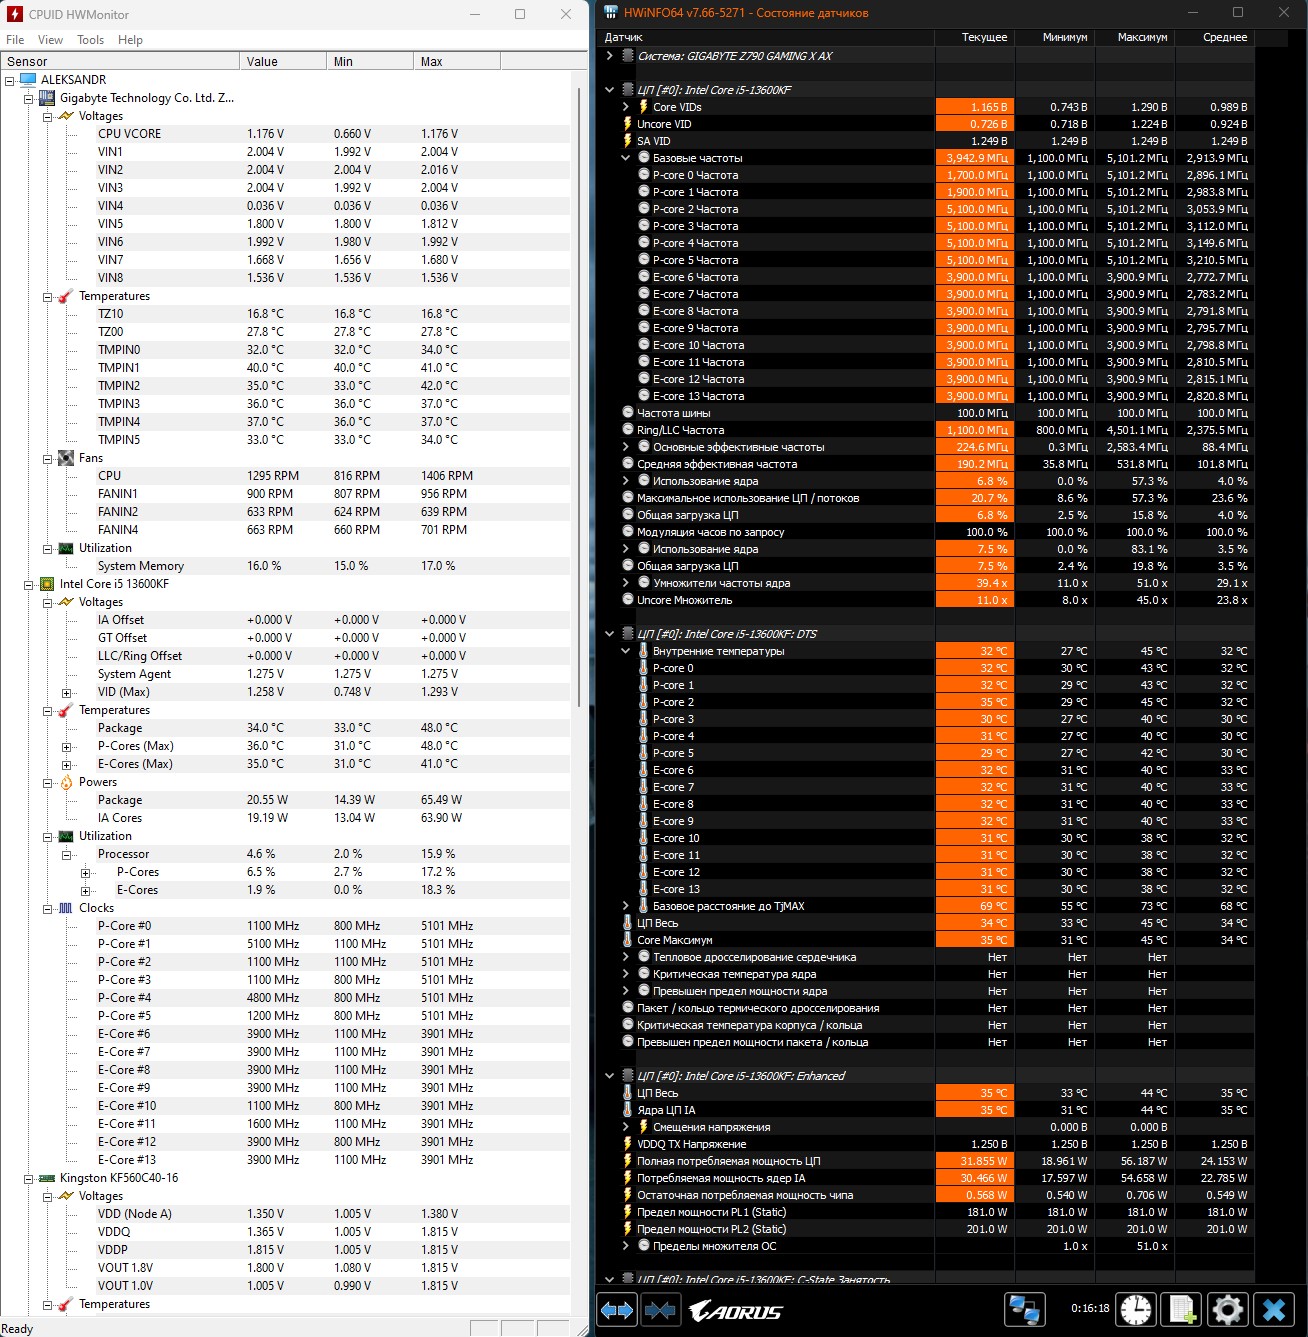Viewport: 1308px width, 1337px height.
Task: Expand the VID (Max) row in HWMonitor
Action: pos(66,692)
